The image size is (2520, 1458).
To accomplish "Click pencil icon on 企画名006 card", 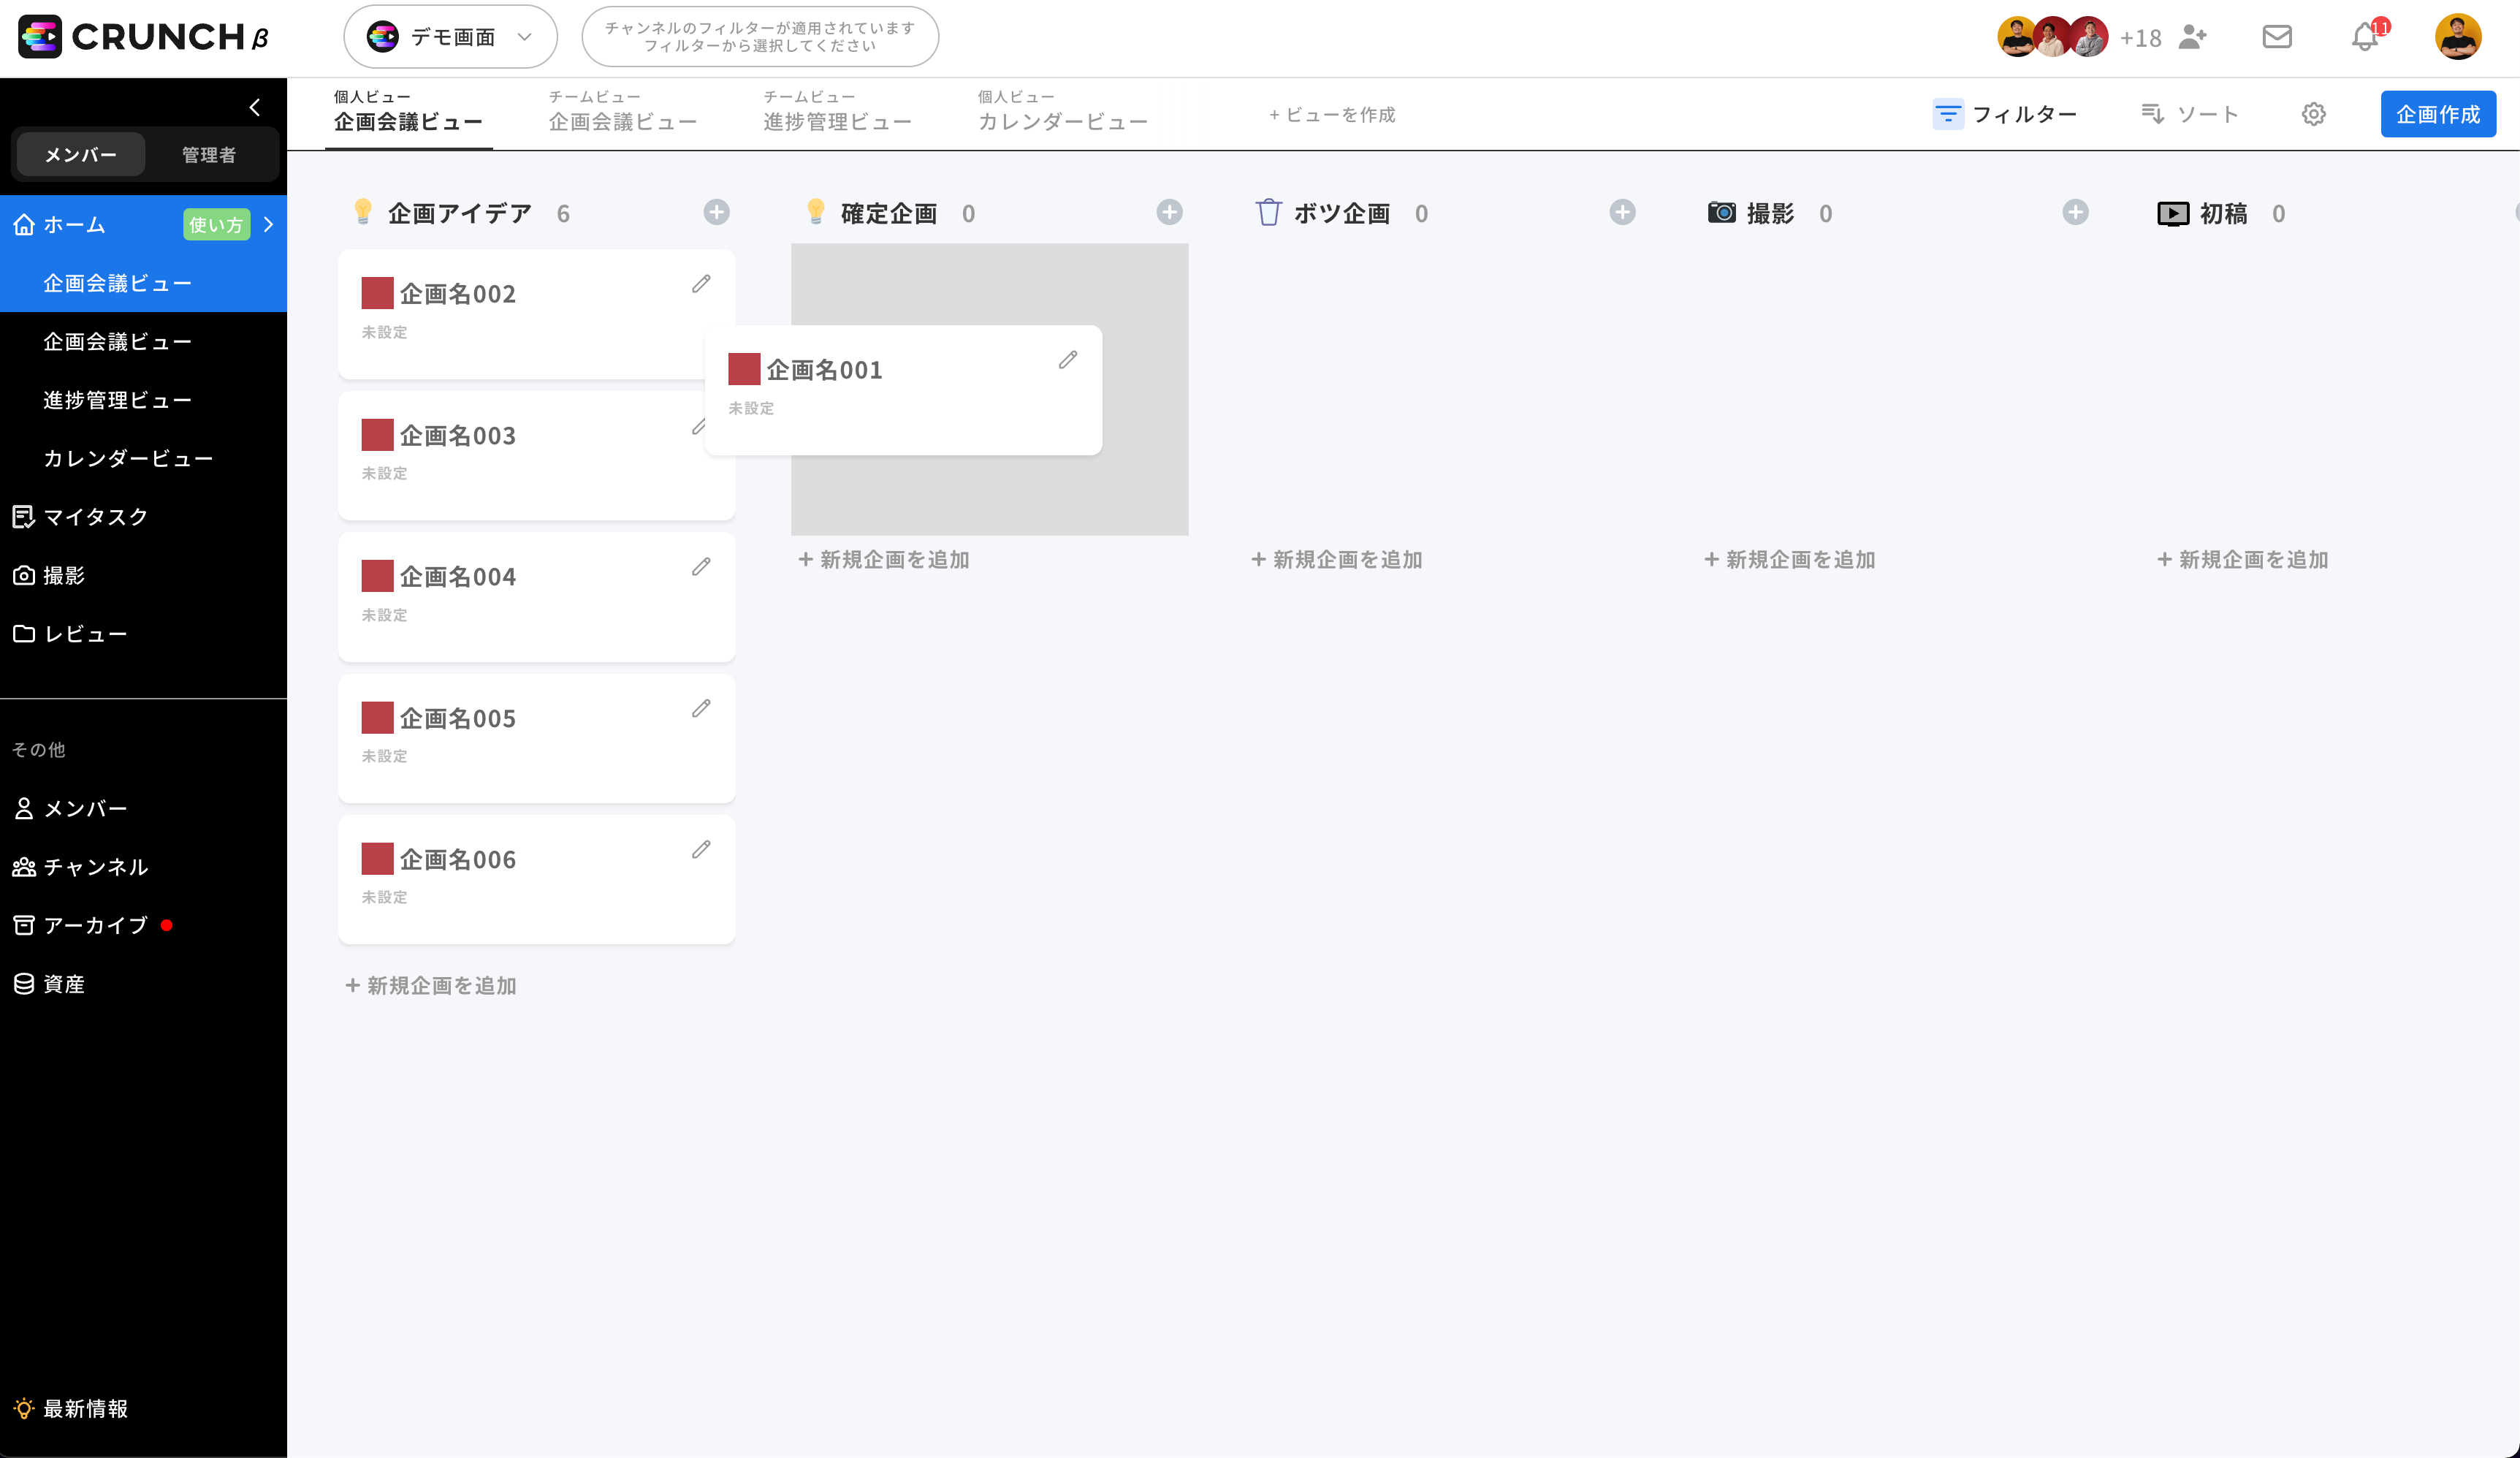I will tap(701, 850).
